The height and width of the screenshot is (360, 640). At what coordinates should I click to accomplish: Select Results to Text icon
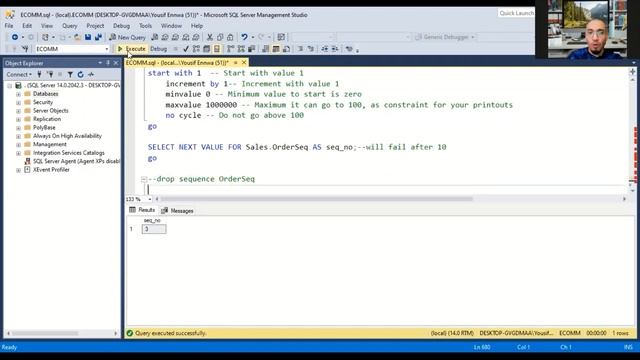[266, 49]
